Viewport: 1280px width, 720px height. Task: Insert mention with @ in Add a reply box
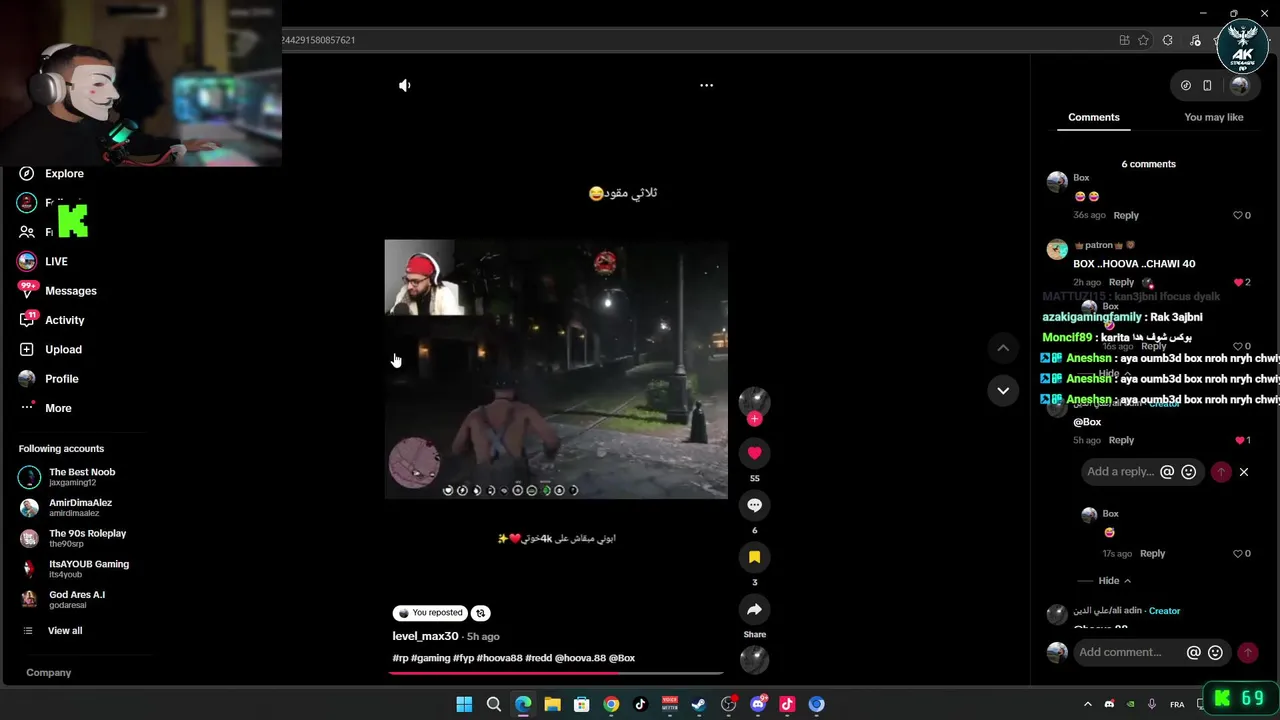coord(1167,471)
